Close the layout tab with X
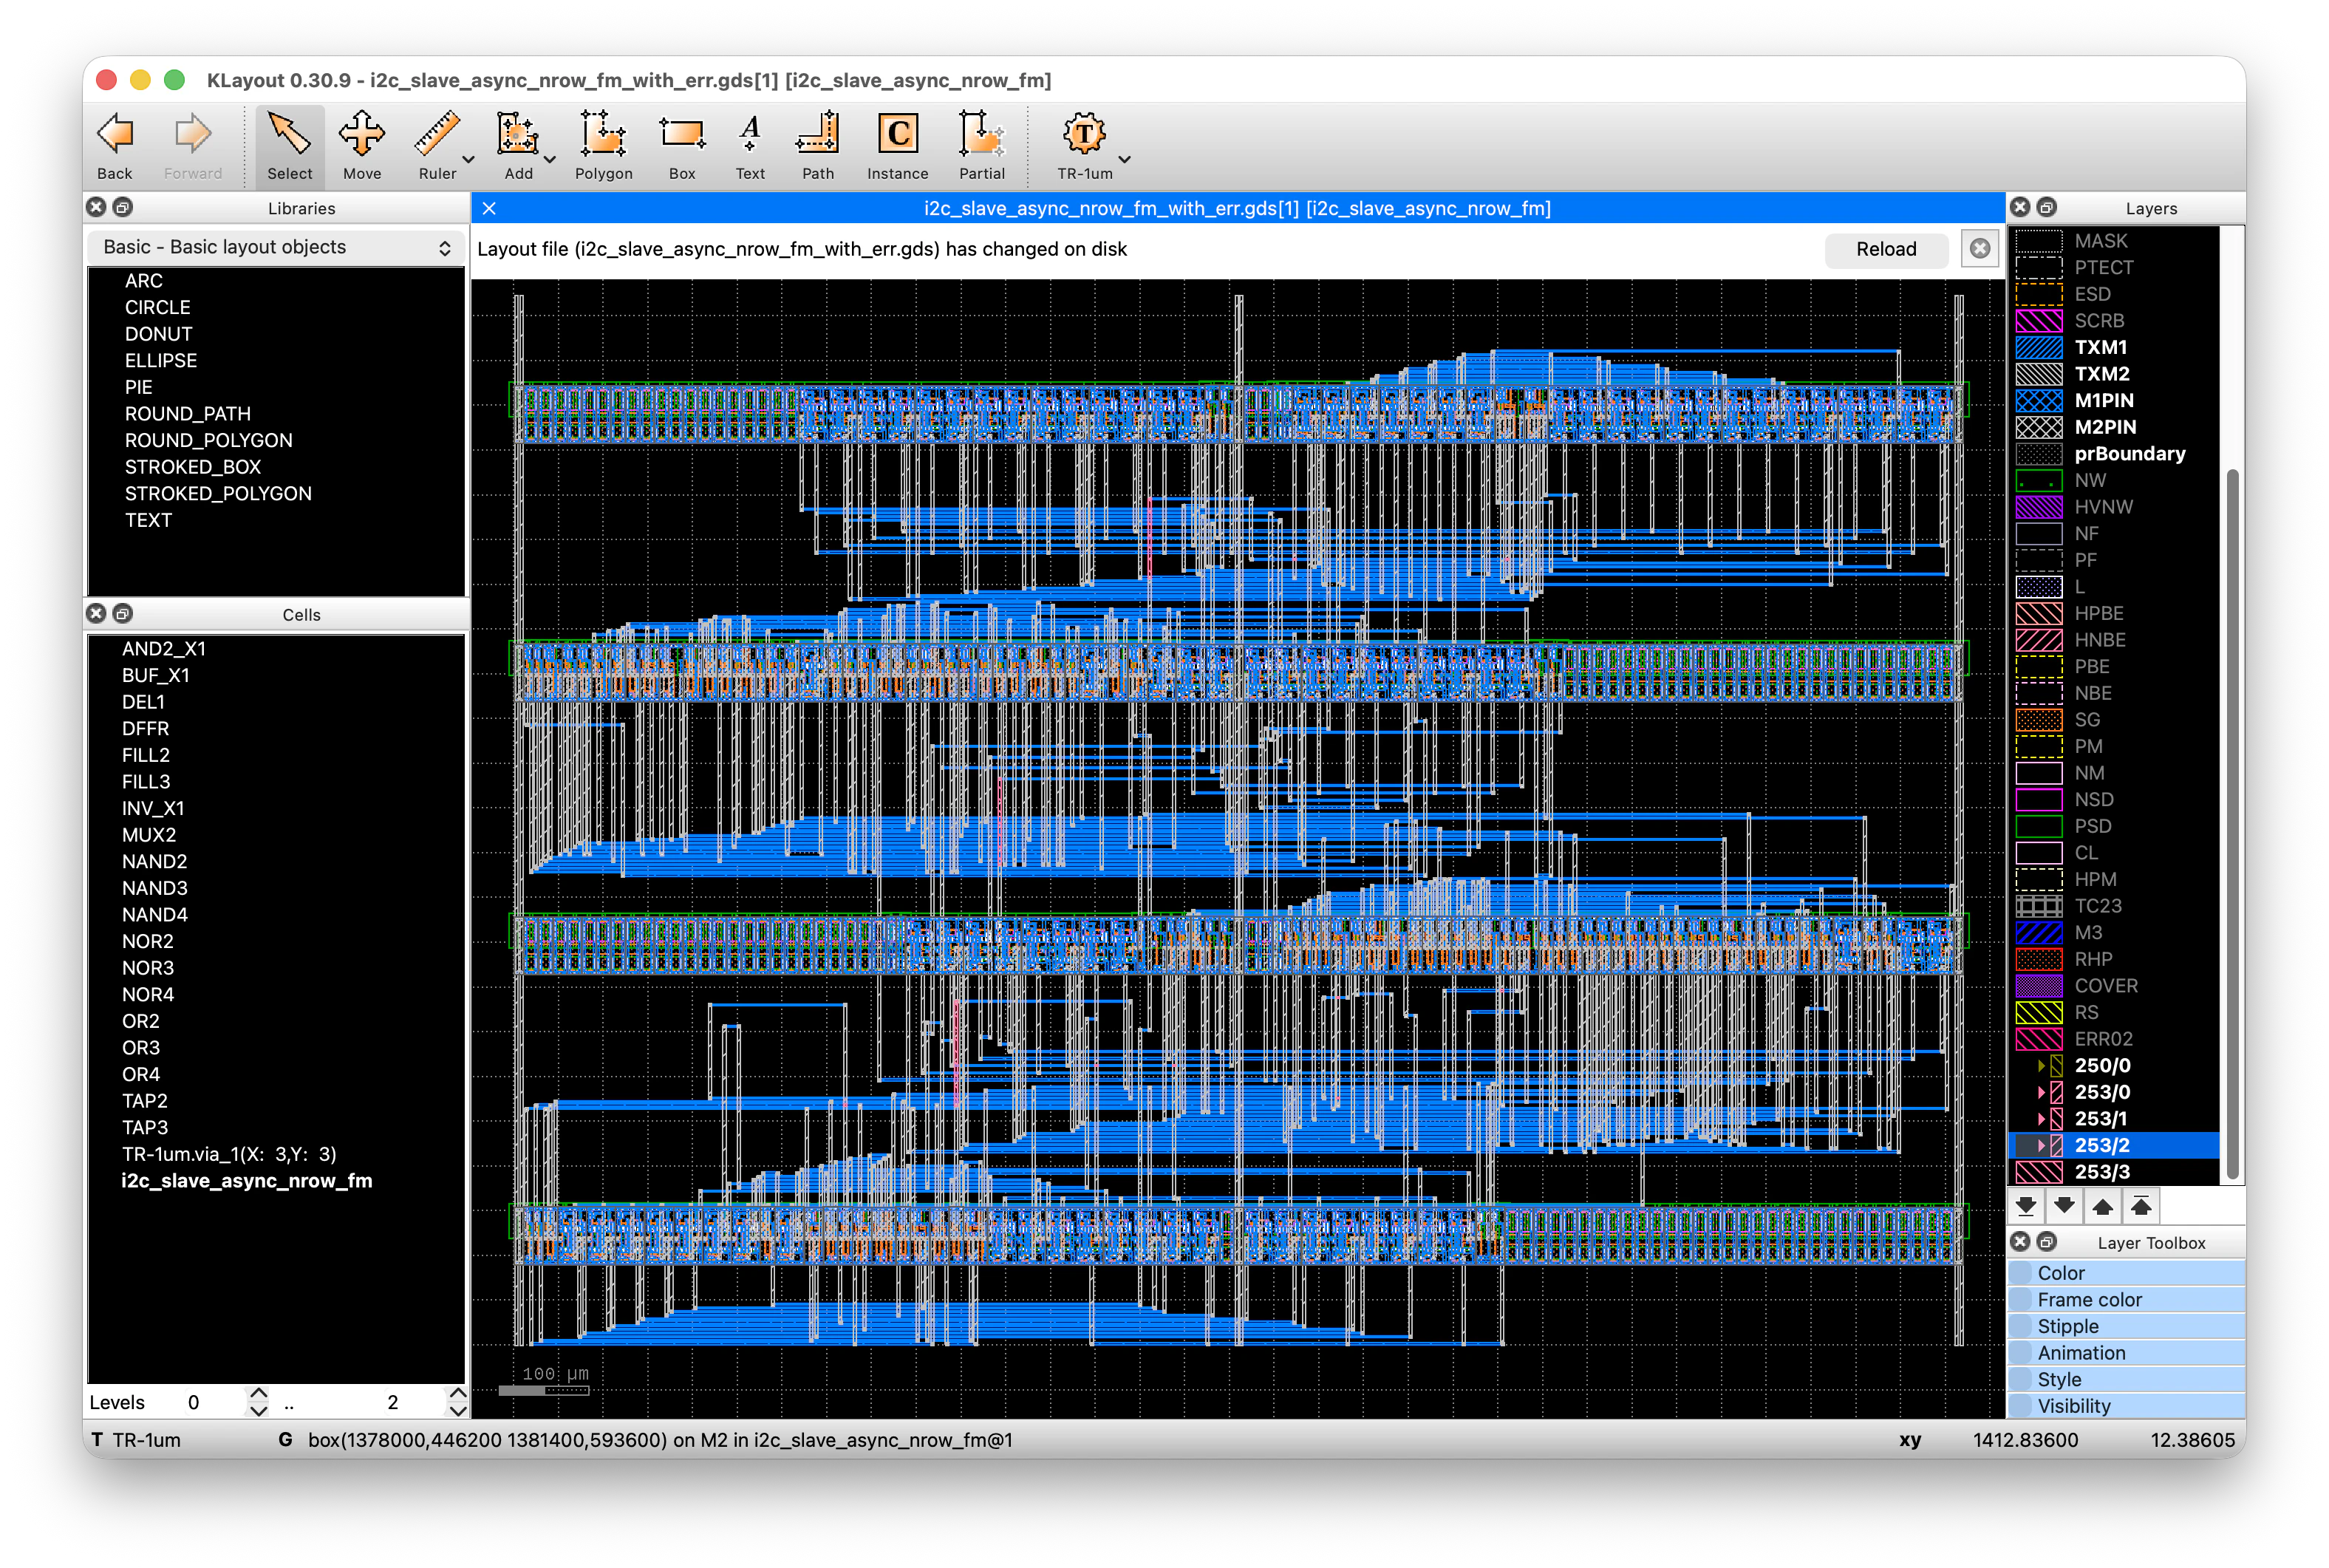The image size is (2329, 1568). coord(489,208)
